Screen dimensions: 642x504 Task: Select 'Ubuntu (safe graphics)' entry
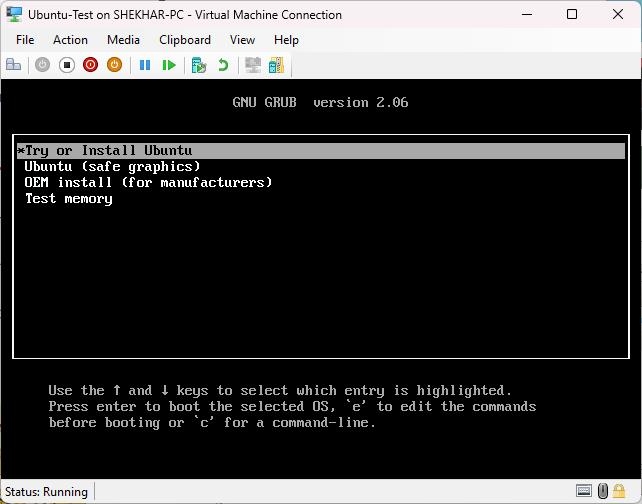[x=113, y=167]
